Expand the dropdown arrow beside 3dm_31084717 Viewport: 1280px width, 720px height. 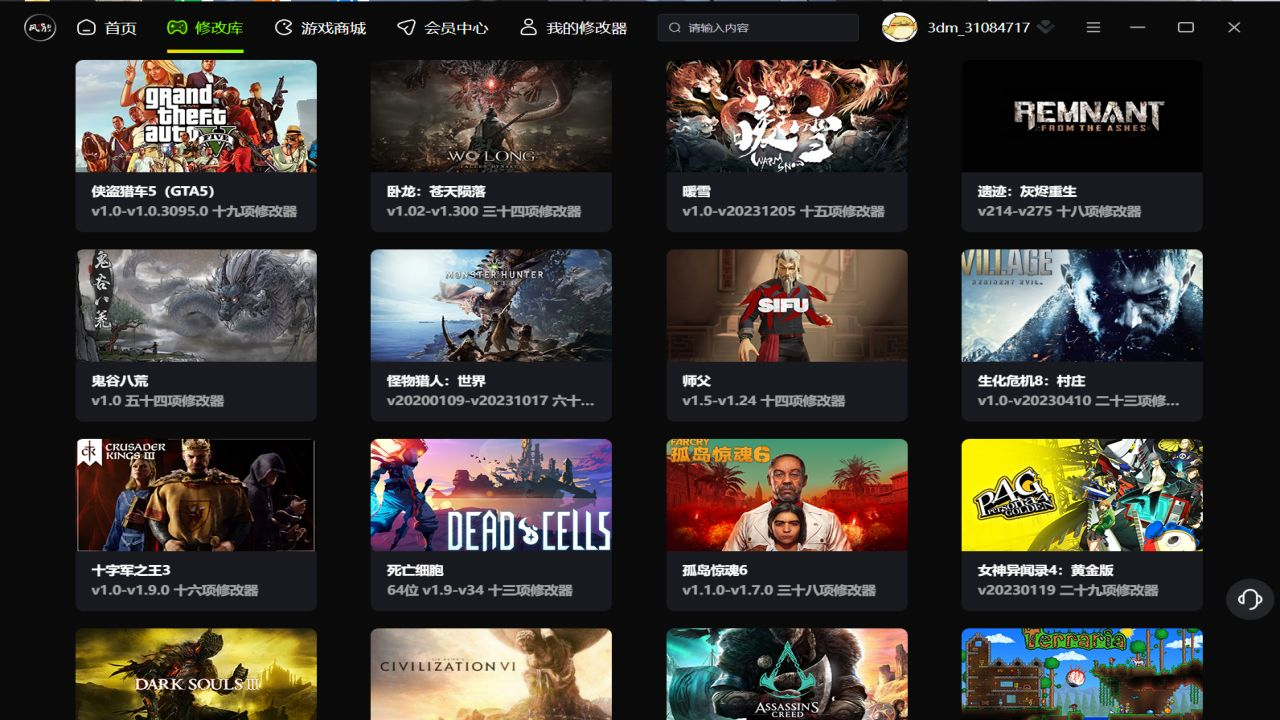[1046, 28]
